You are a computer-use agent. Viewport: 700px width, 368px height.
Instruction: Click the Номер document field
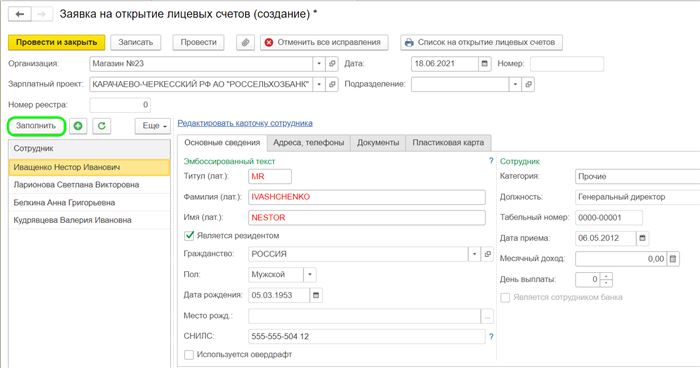[x=567, y=63]
